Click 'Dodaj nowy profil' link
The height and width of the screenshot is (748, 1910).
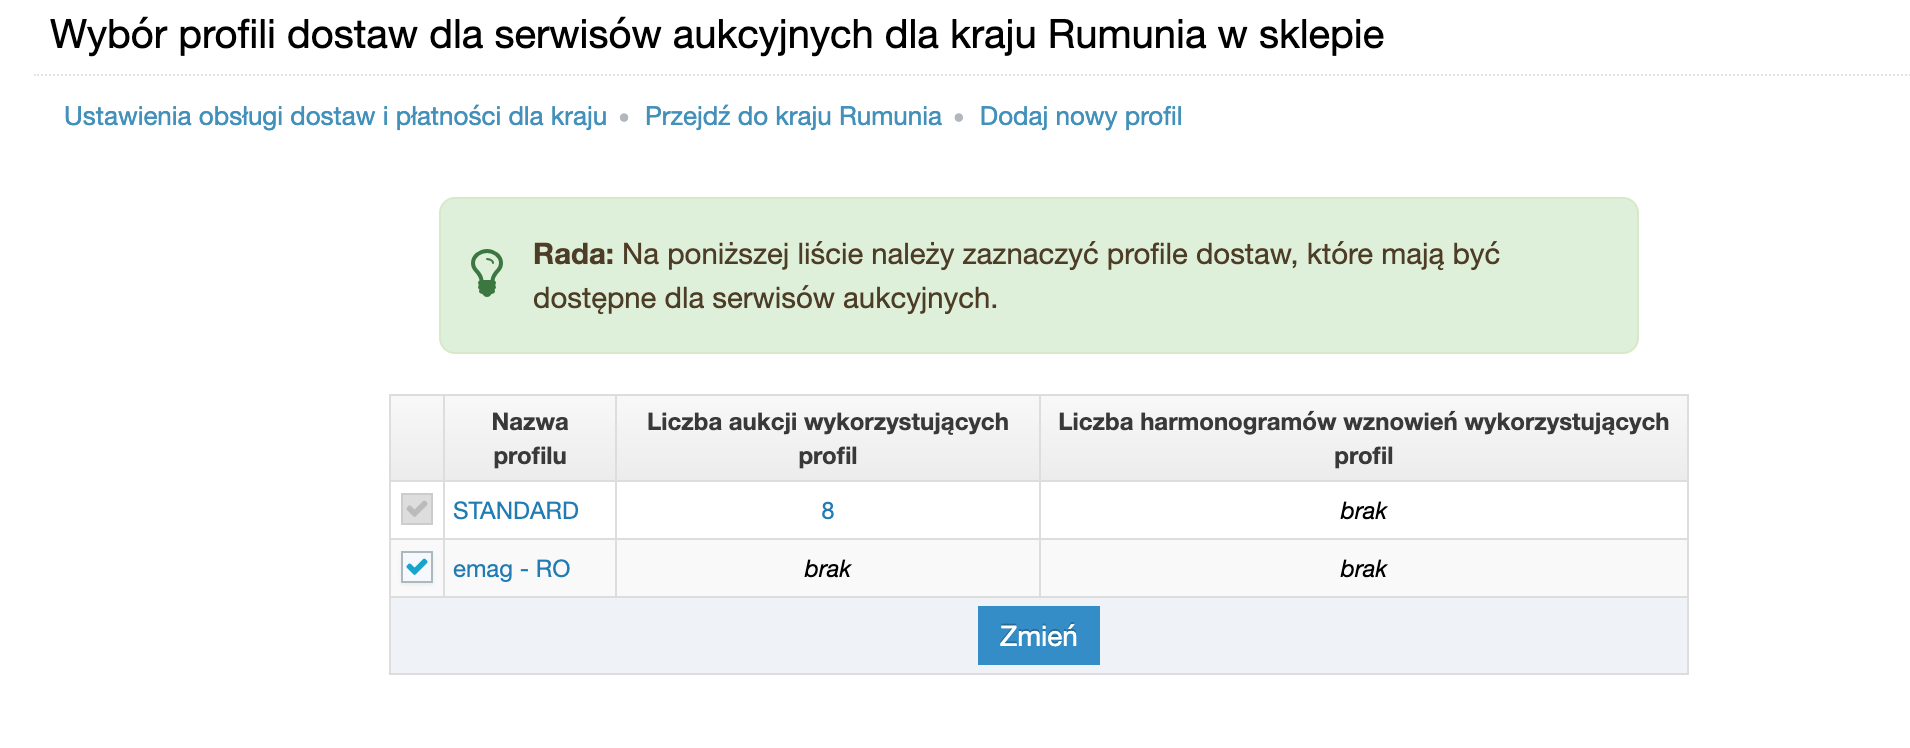[x=1080, y=117]
